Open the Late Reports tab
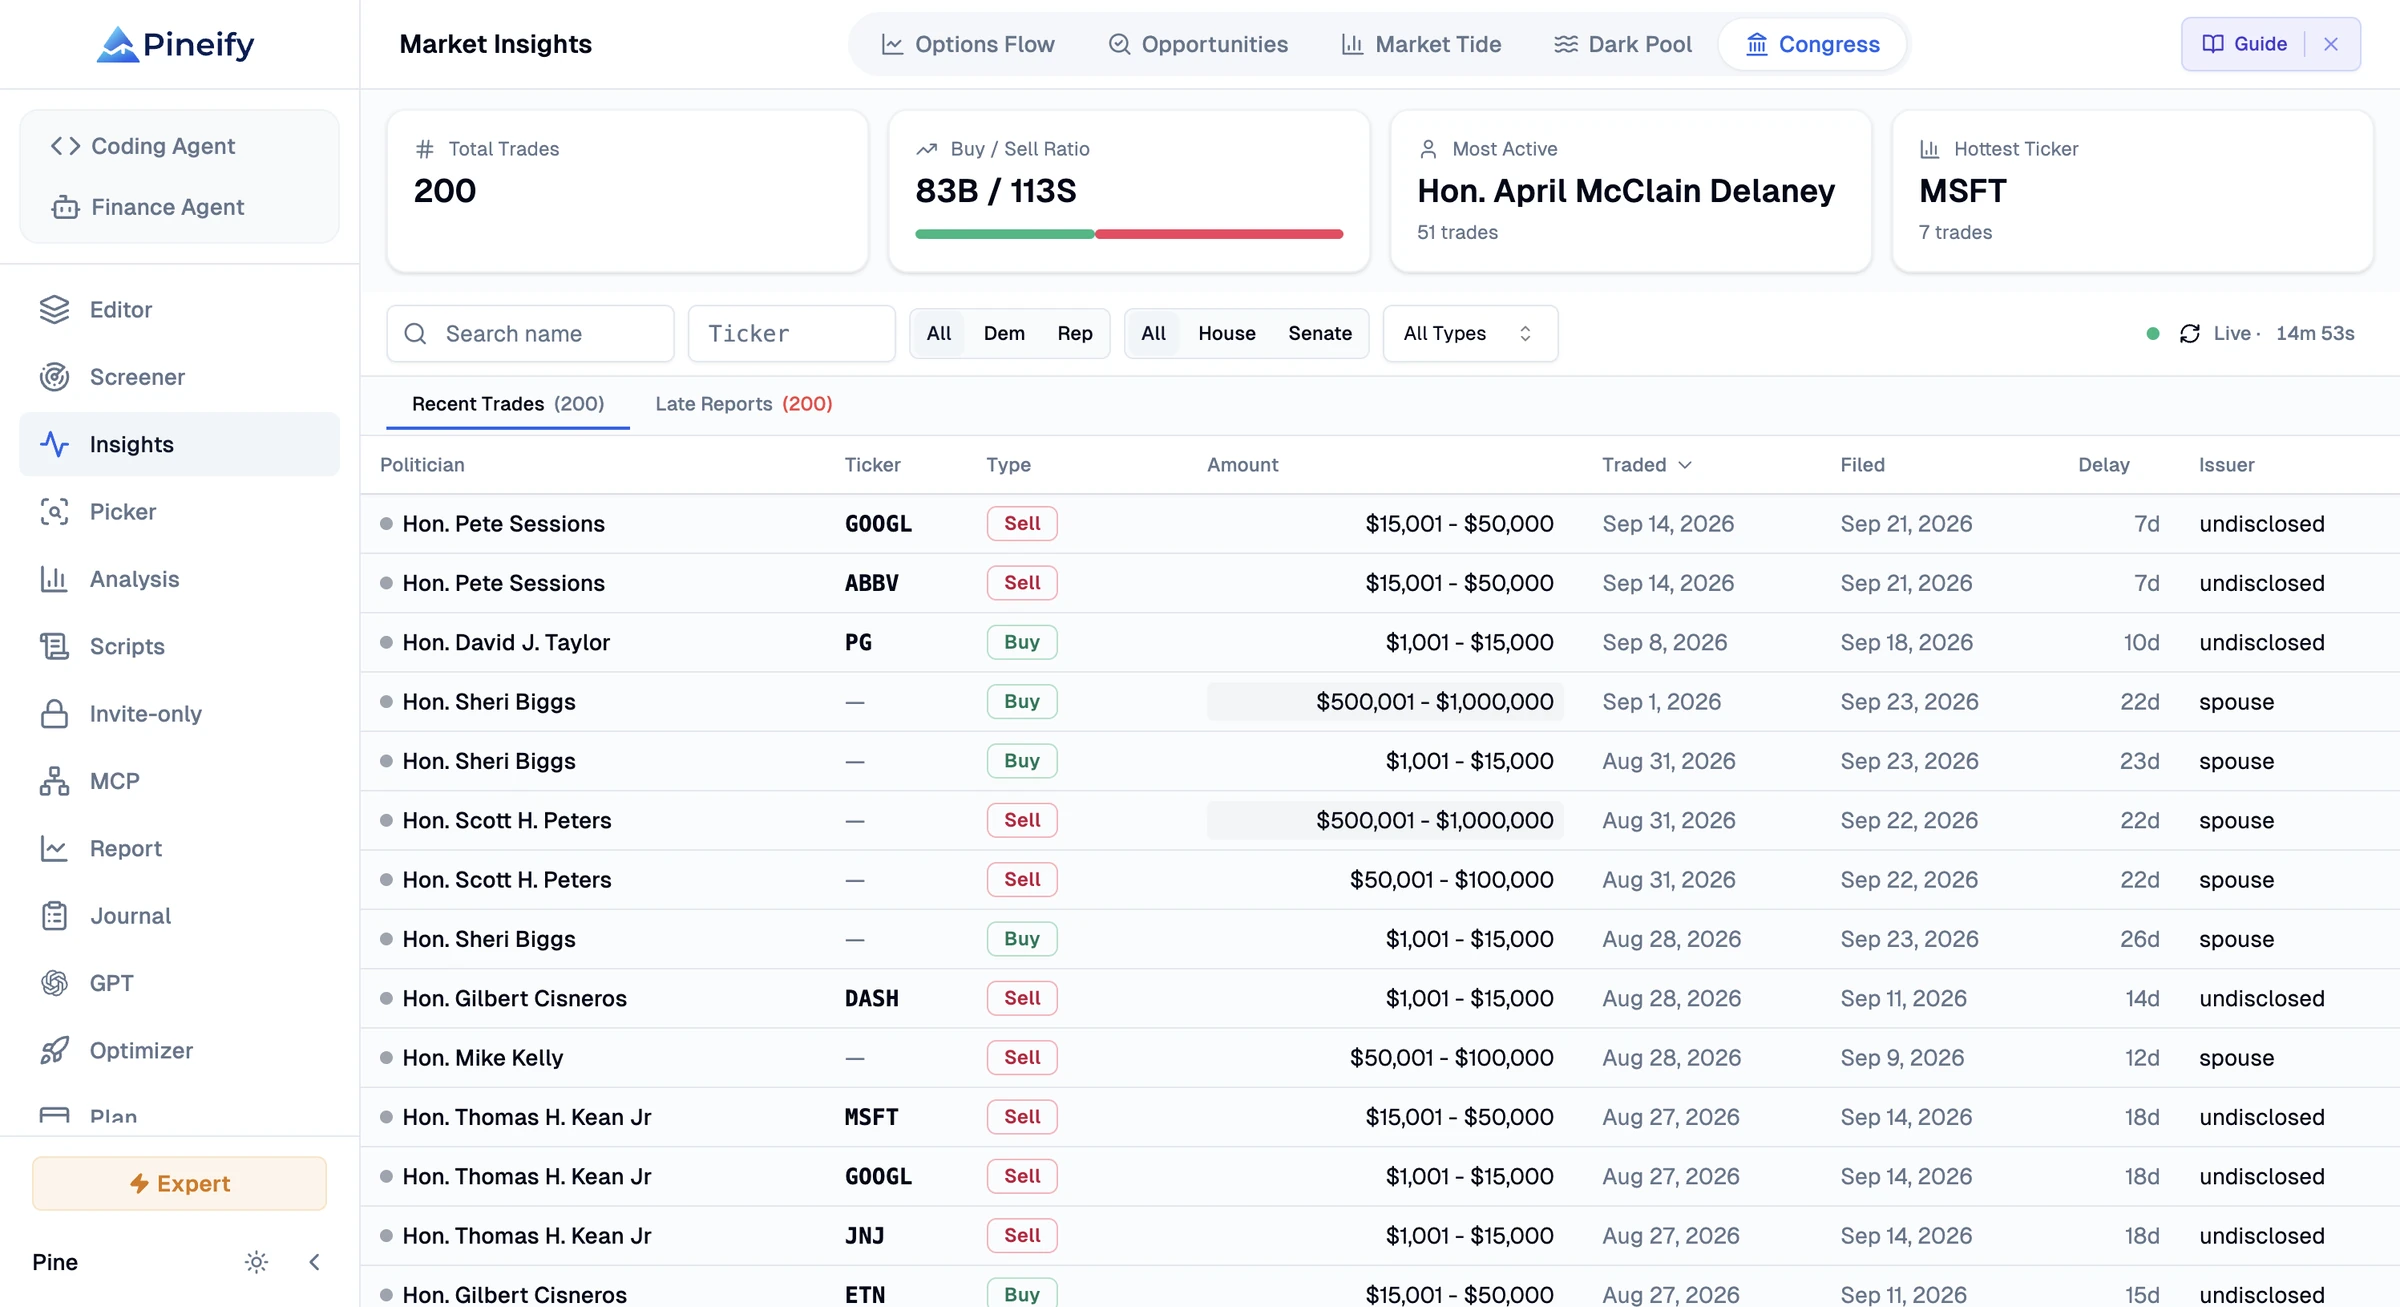The height and width of the screenshot is (1307, 2400). (x=744, y=404)
